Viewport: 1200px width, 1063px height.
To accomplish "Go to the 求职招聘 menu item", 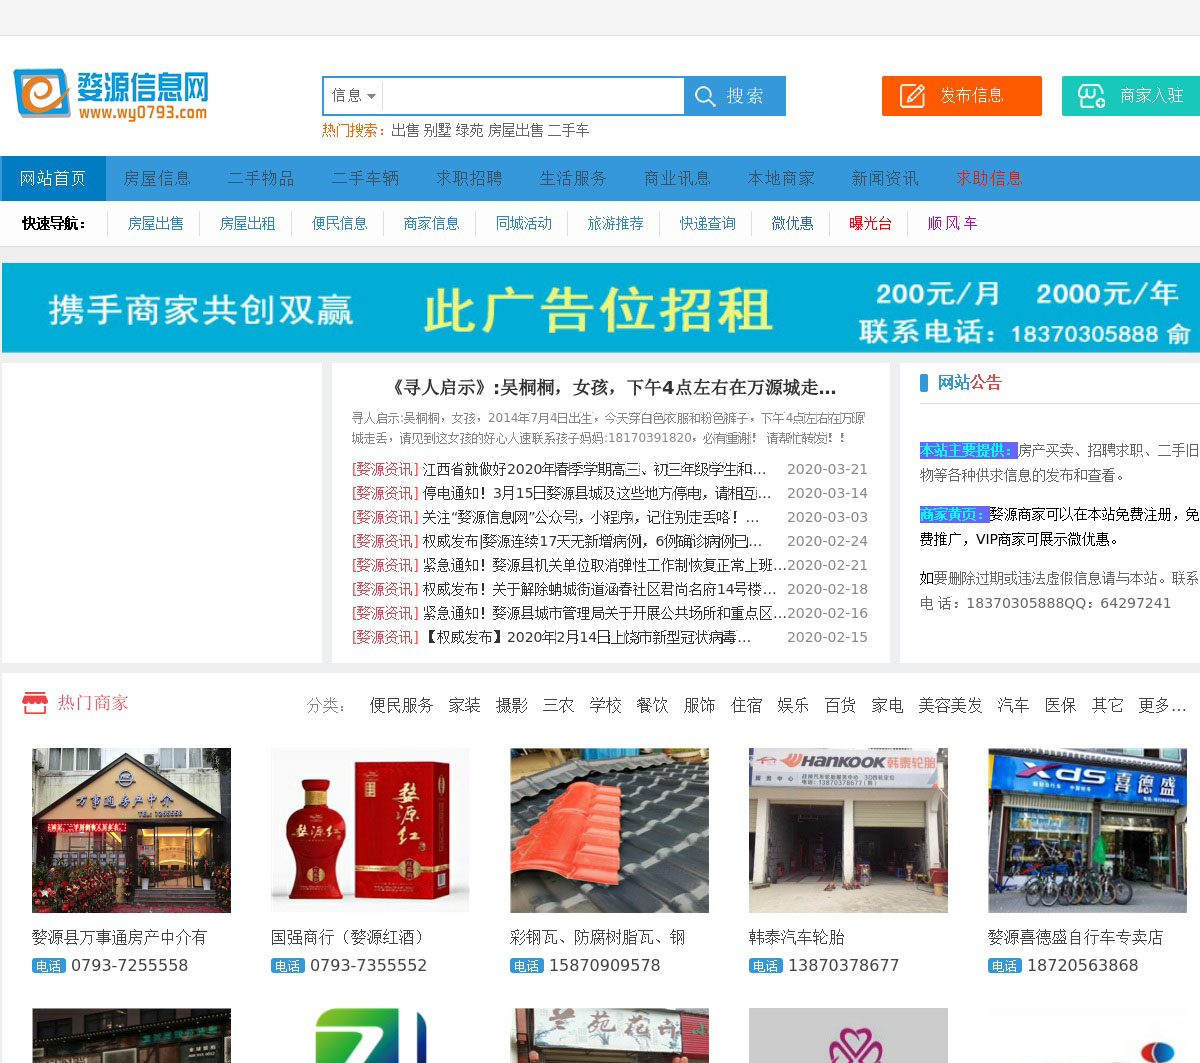I will click(x=469, y=178).
